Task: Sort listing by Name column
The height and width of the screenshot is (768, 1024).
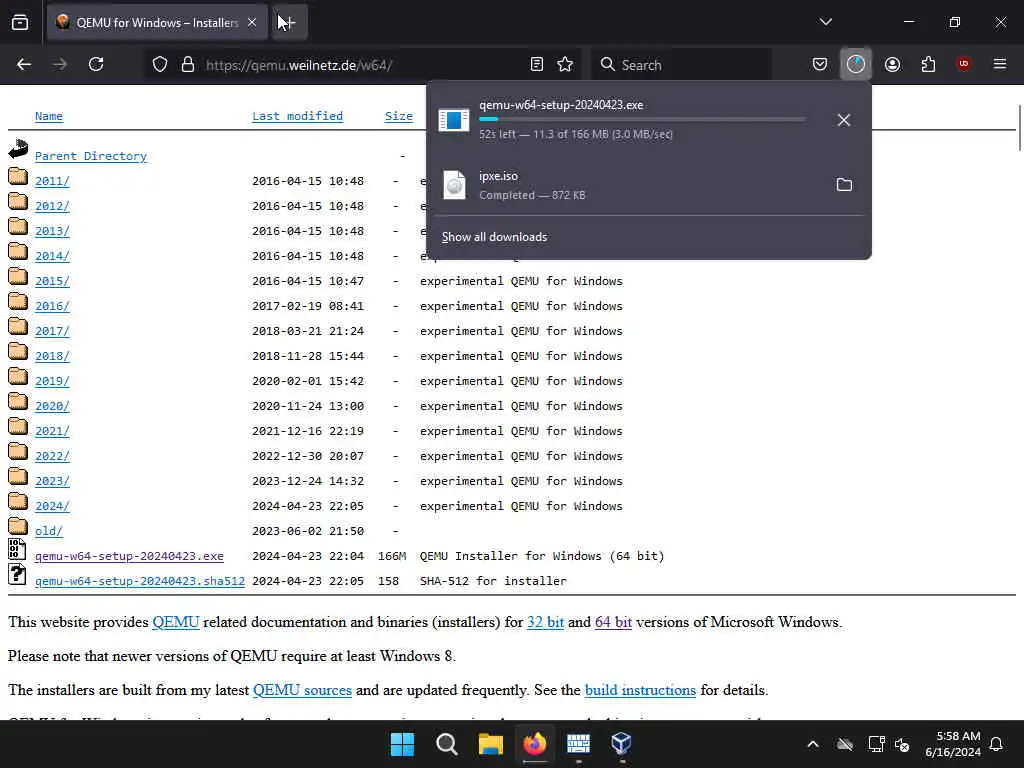Action: (49, 116)
